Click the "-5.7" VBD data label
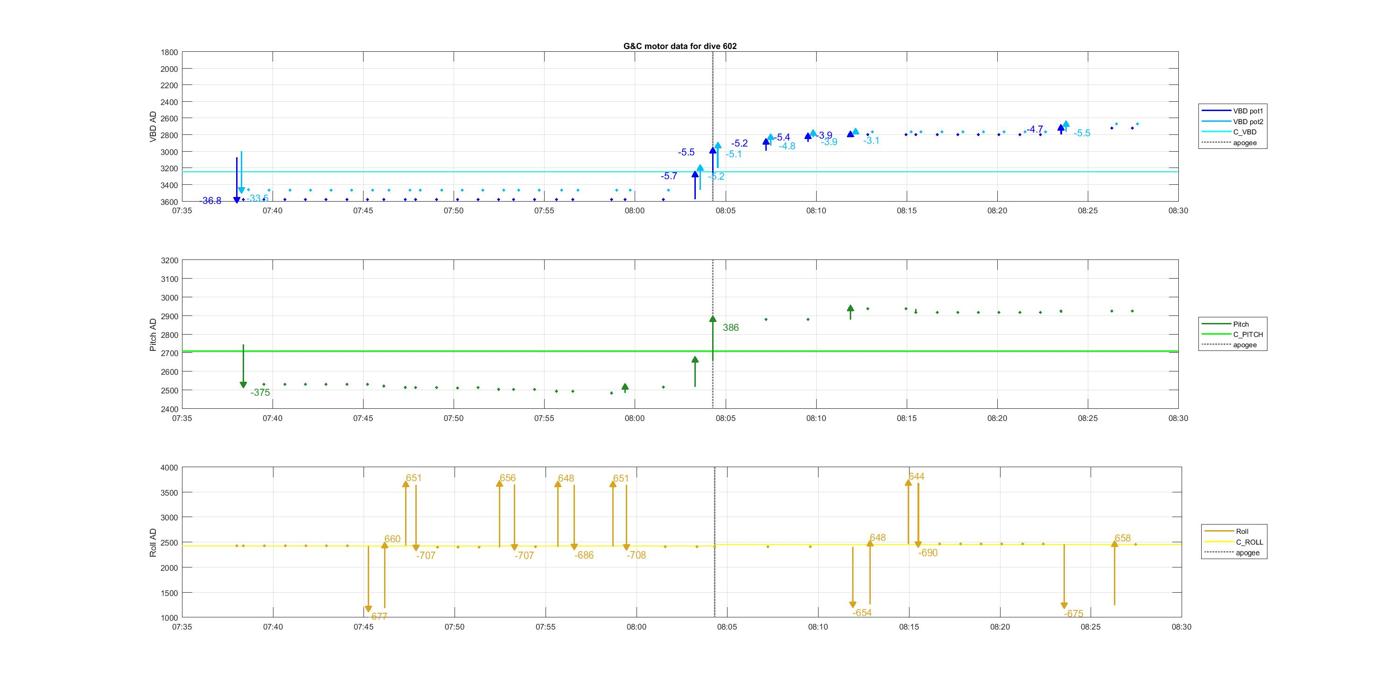 coord(669,176)
